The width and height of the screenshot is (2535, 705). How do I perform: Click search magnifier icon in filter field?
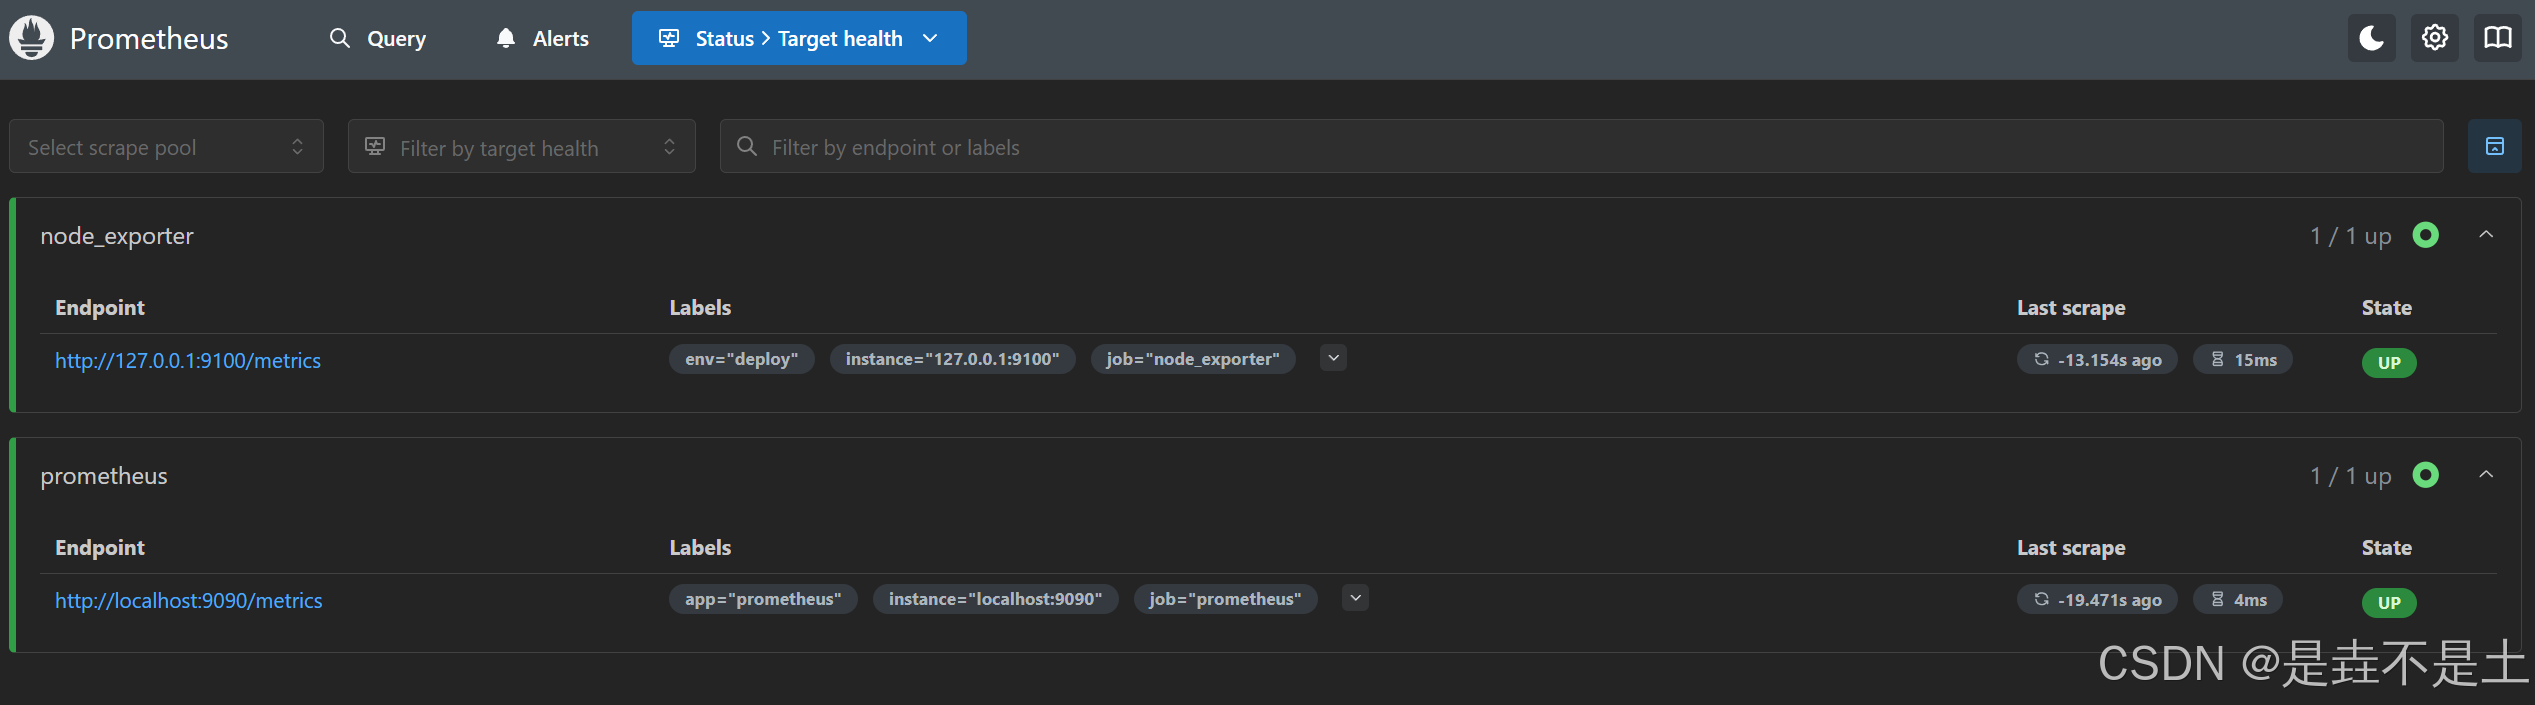click(746, 146)
